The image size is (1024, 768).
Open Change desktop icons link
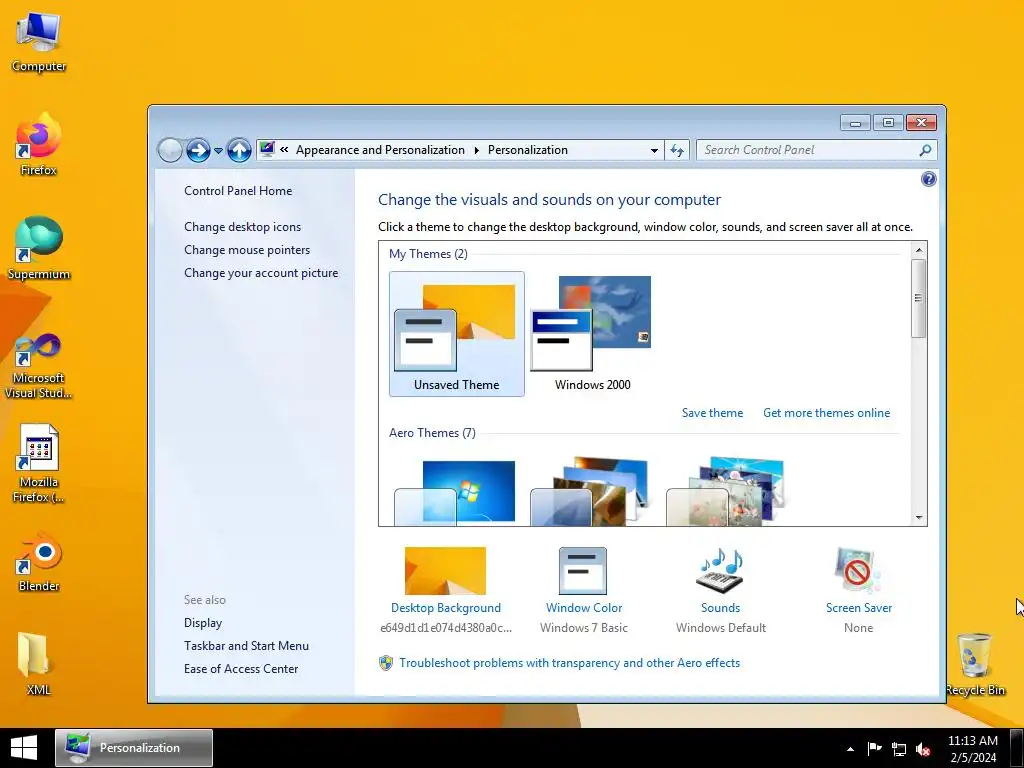point(242,227)
